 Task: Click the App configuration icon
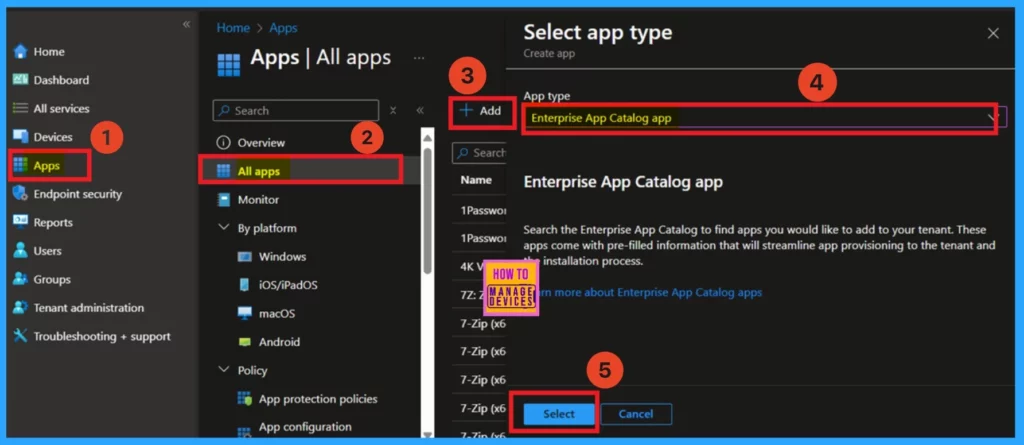click(245, 431)
